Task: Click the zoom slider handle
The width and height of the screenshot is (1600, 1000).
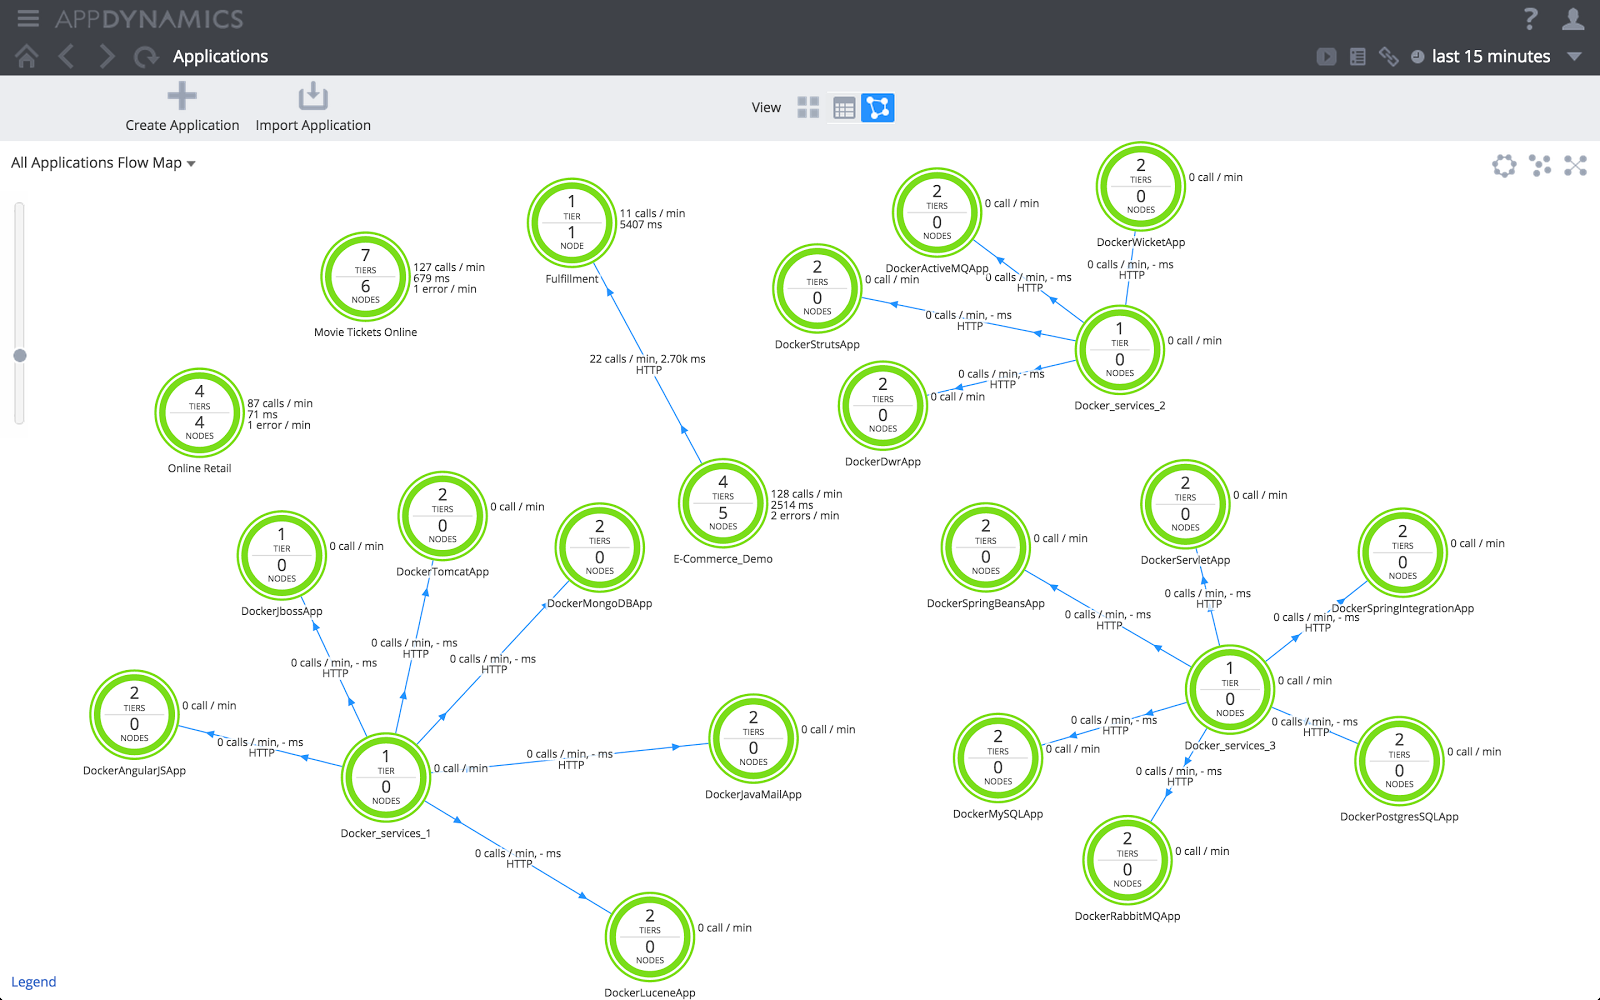Action: [19, 355]
